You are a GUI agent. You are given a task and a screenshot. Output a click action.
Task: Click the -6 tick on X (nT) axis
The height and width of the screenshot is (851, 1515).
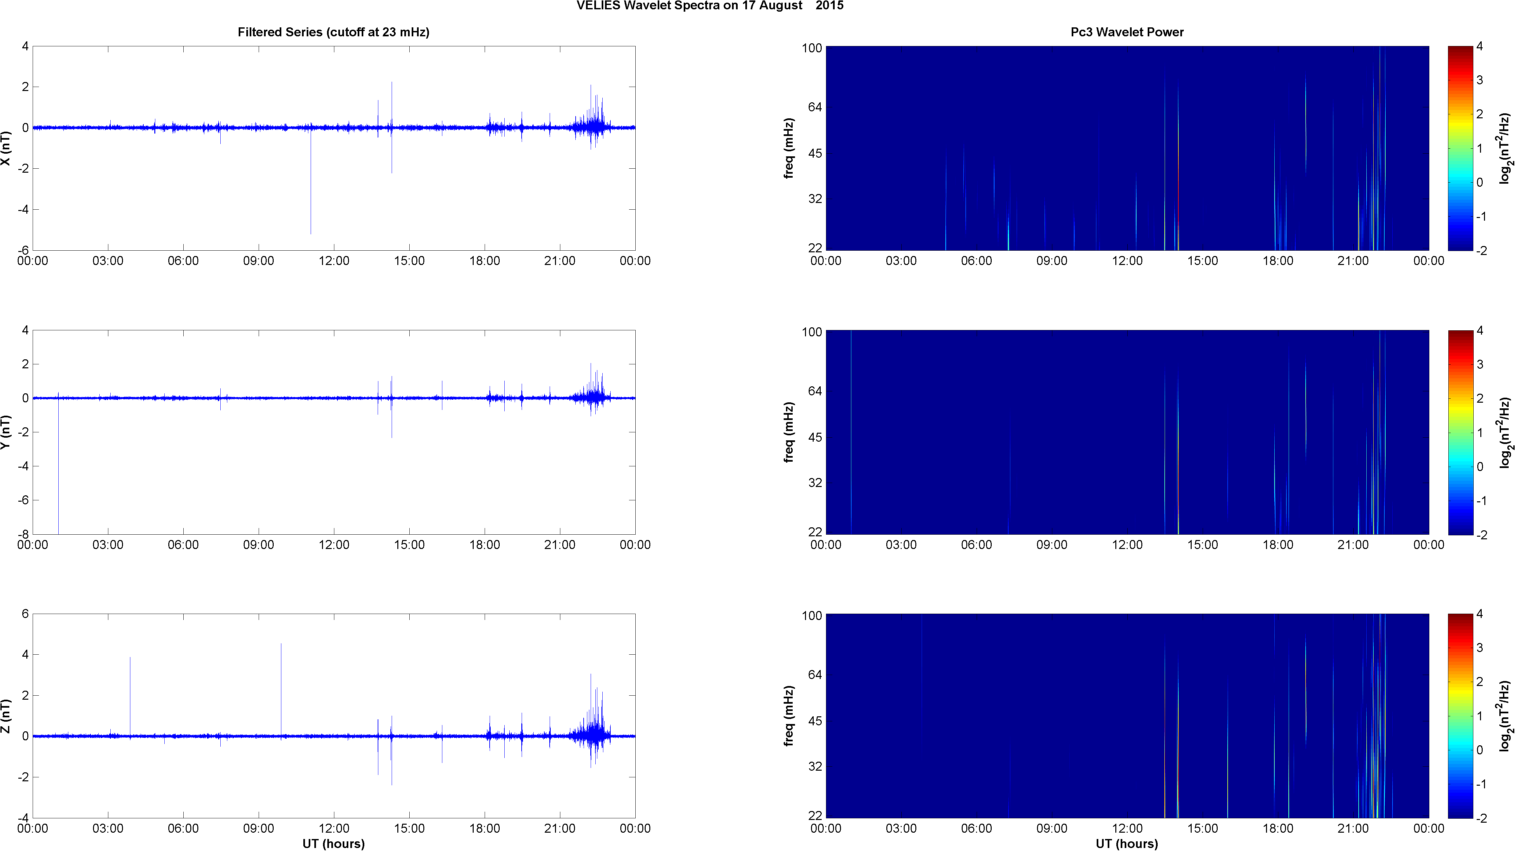click(22, 251)
